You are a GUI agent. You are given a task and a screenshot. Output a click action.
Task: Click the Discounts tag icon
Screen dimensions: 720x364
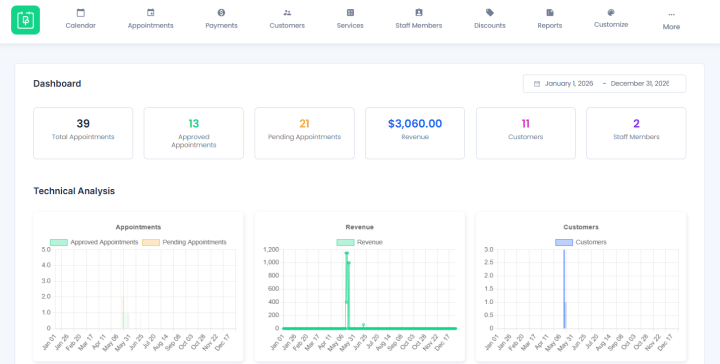pos(490,13)
